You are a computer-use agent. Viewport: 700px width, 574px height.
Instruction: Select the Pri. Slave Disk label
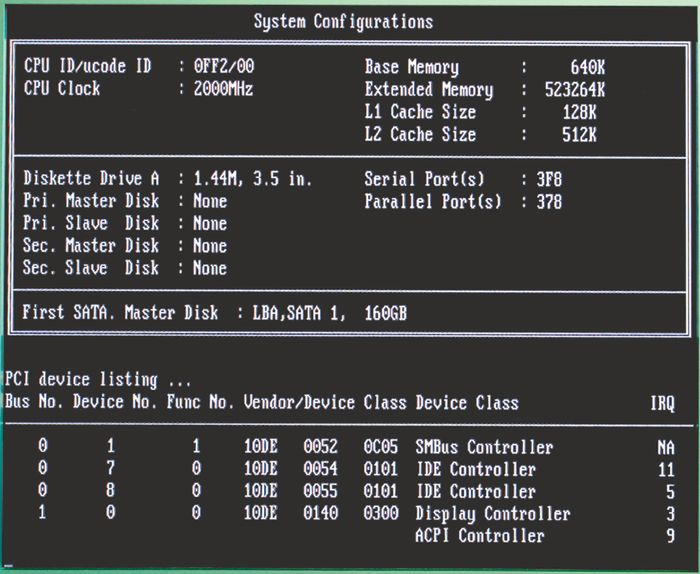point(91,223)
